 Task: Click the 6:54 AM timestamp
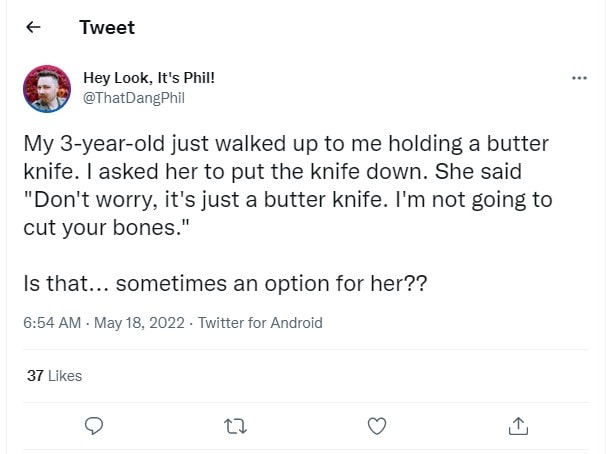point(51,322)
